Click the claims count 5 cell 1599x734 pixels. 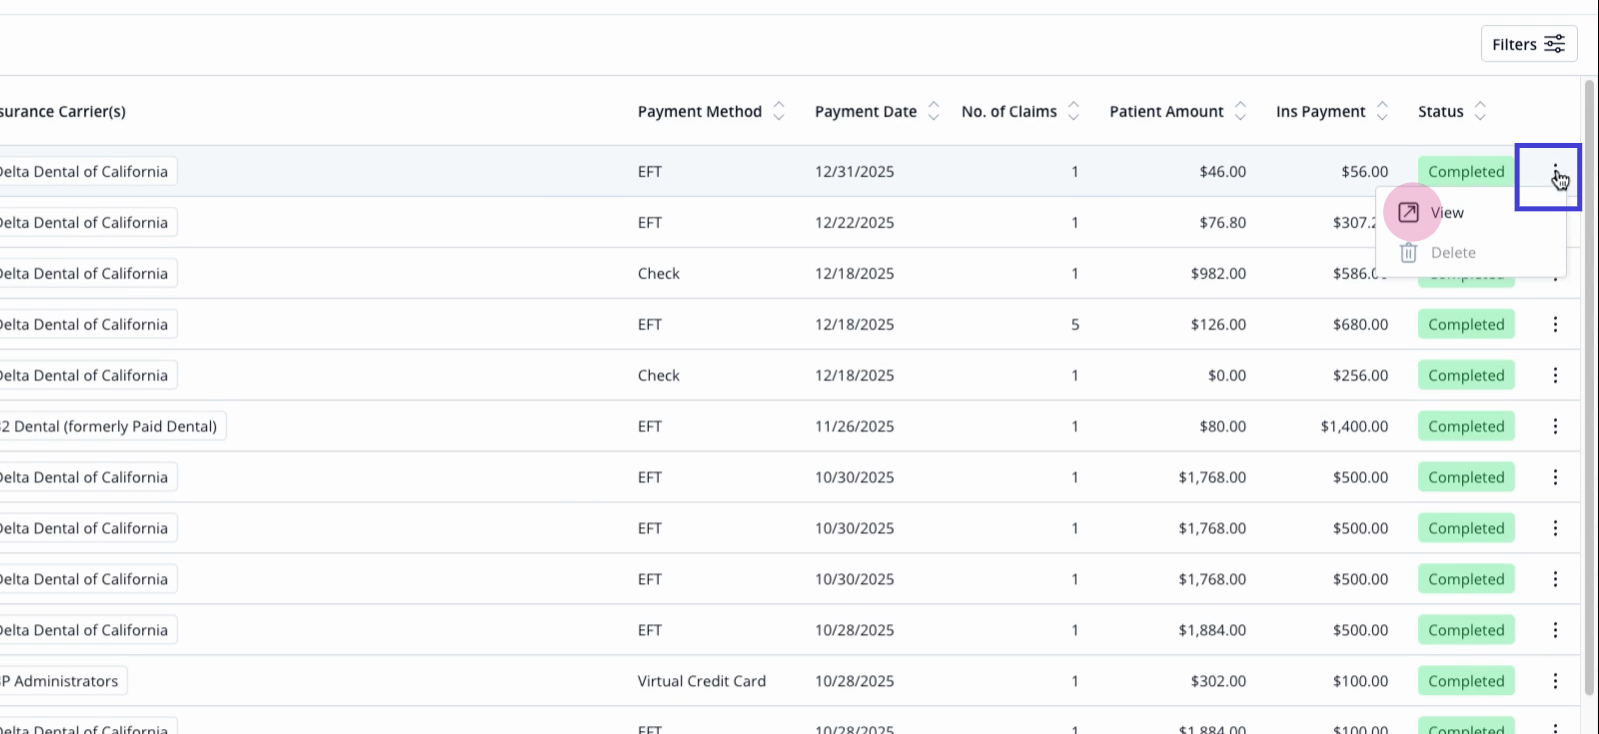tap(1075, 324)
